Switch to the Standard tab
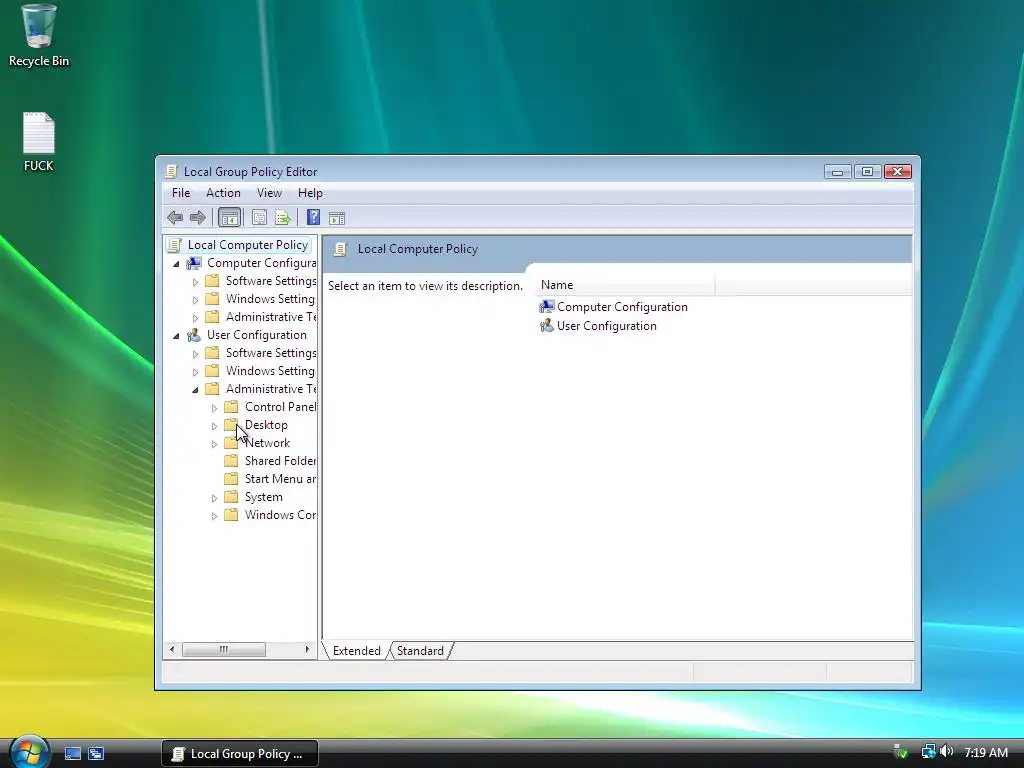 point(420,651)
